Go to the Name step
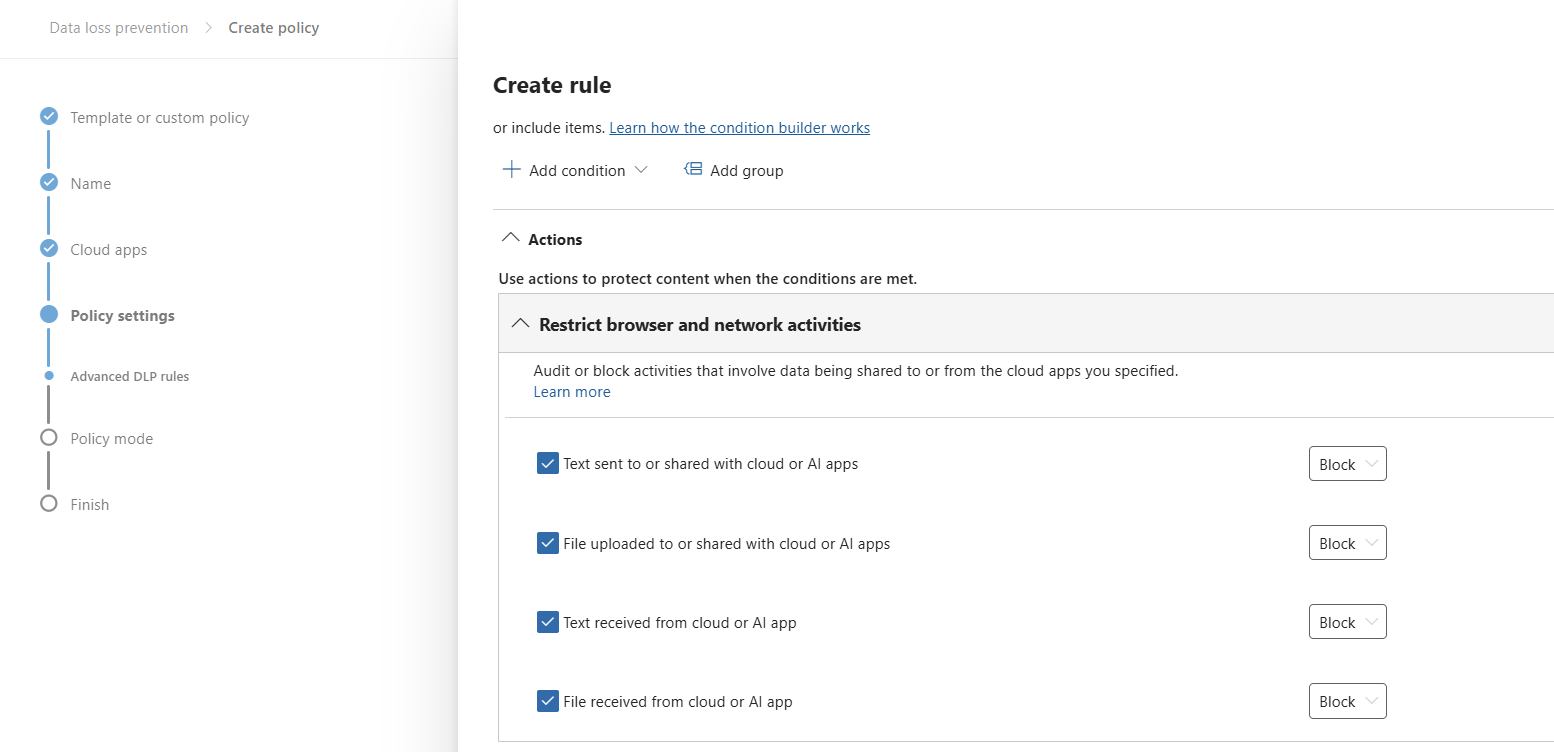The image size is (1554, 752). (91, 183)
